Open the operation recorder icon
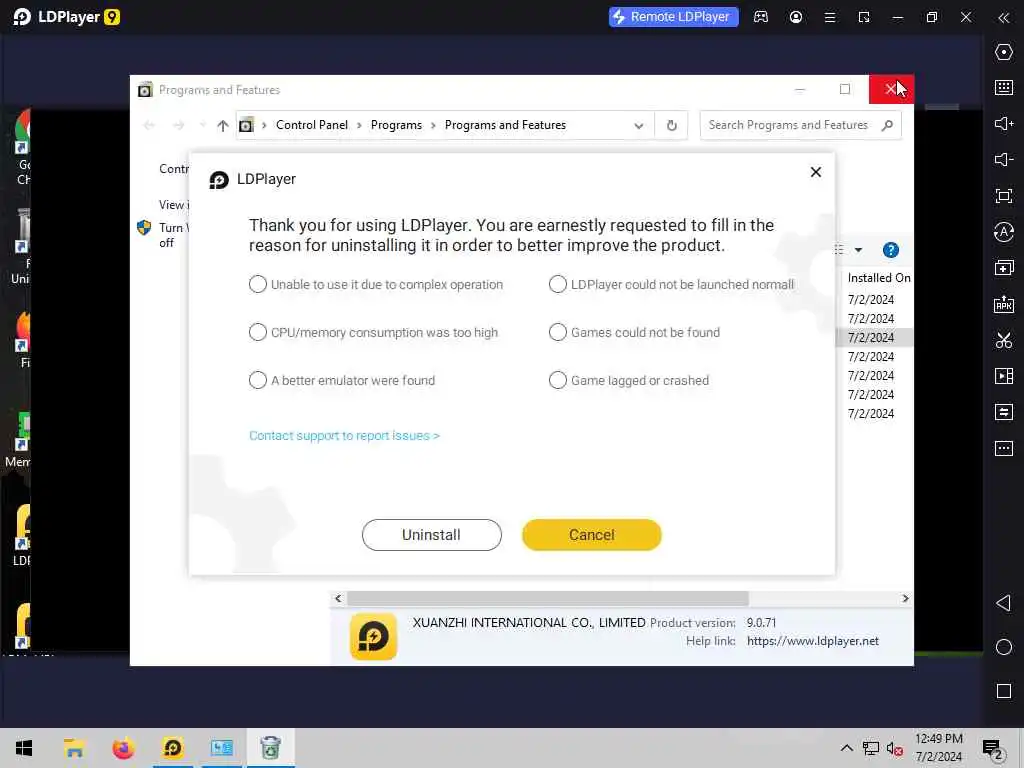1024x768 pixels. pos(1004,232)
